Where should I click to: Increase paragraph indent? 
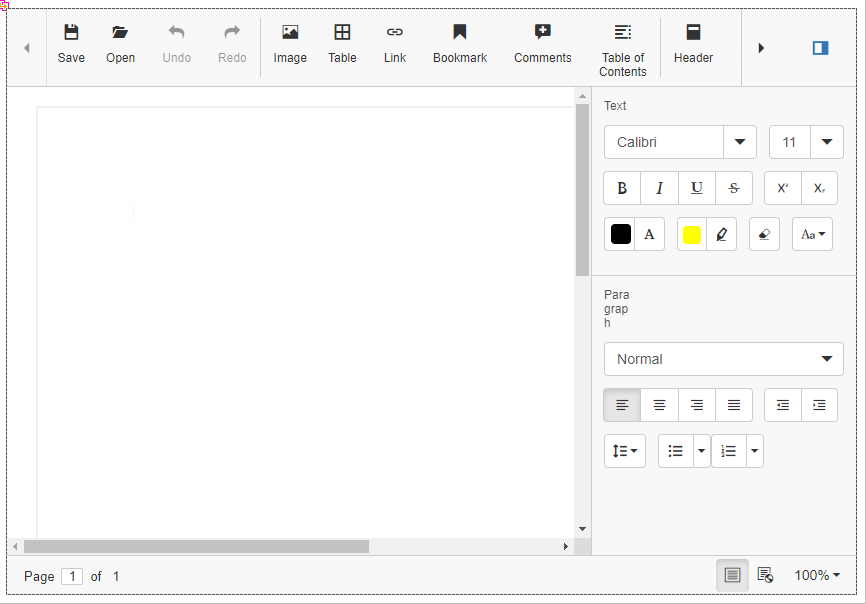point(820,405)
